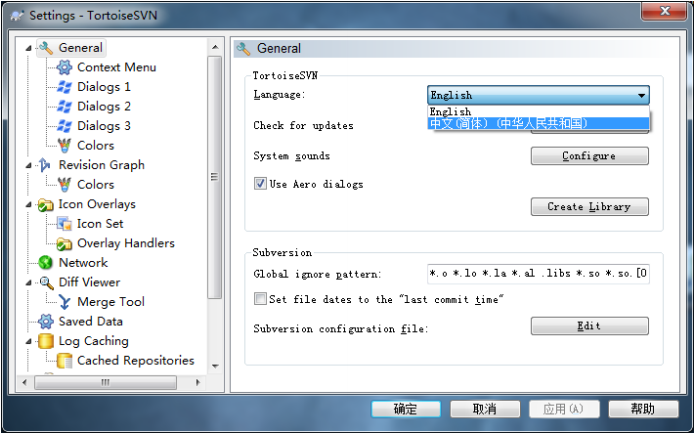Click the Create Library button

(x=590, y=207)
